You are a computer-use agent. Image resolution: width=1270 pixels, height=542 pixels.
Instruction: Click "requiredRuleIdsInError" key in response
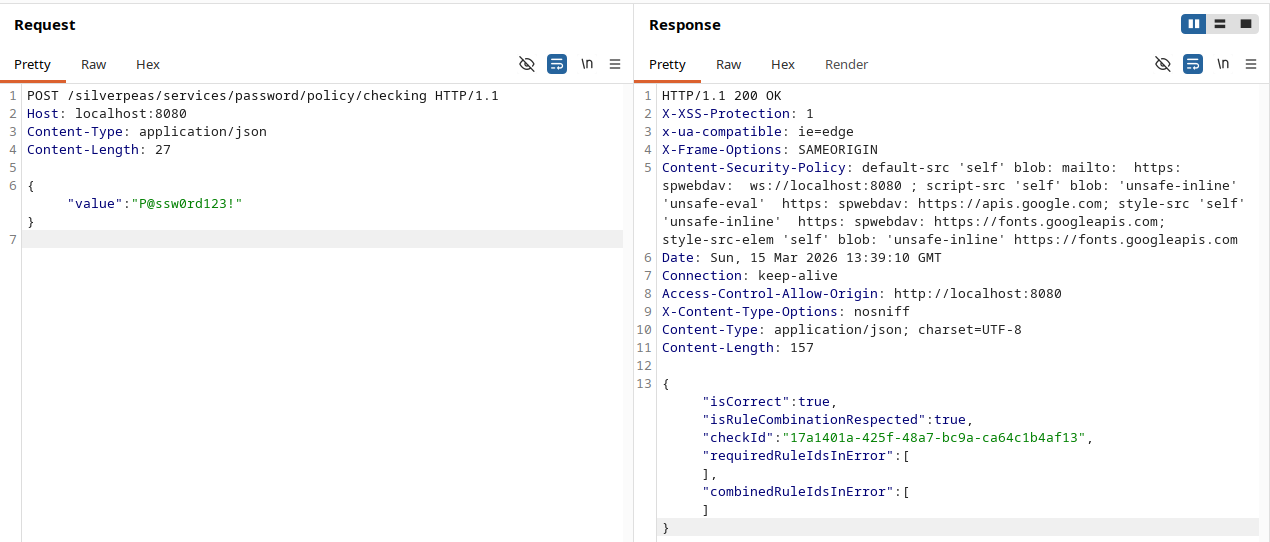(x=798, y=456)
